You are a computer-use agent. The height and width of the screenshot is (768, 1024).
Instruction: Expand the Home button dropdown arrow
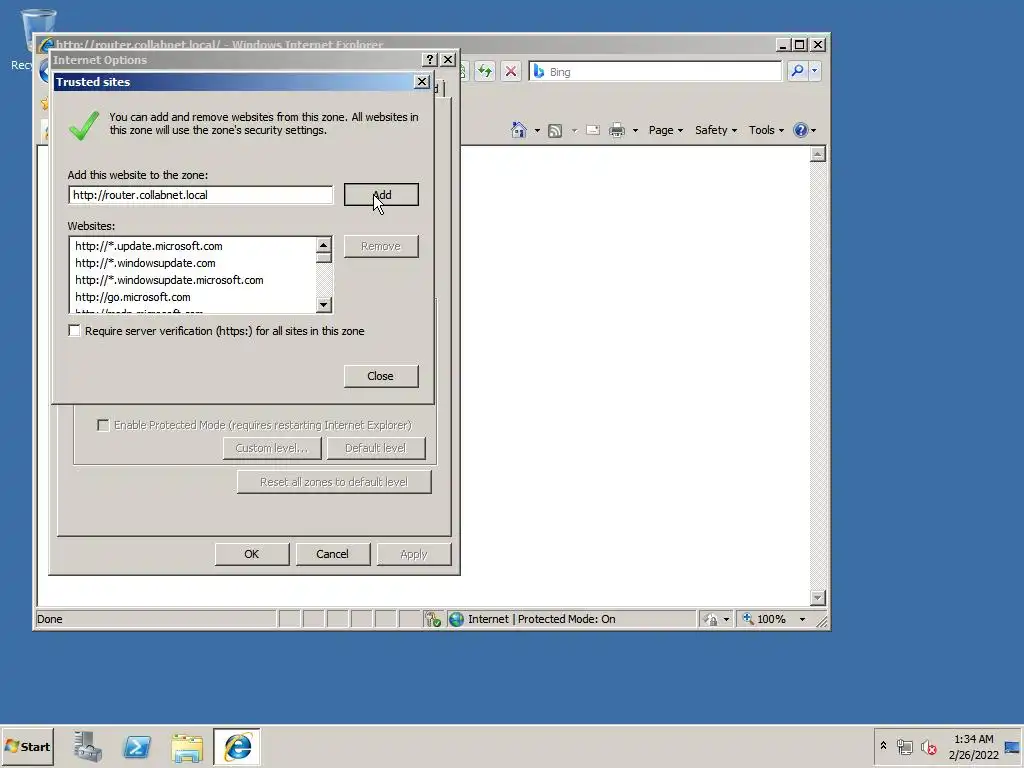tap(537, 130)
